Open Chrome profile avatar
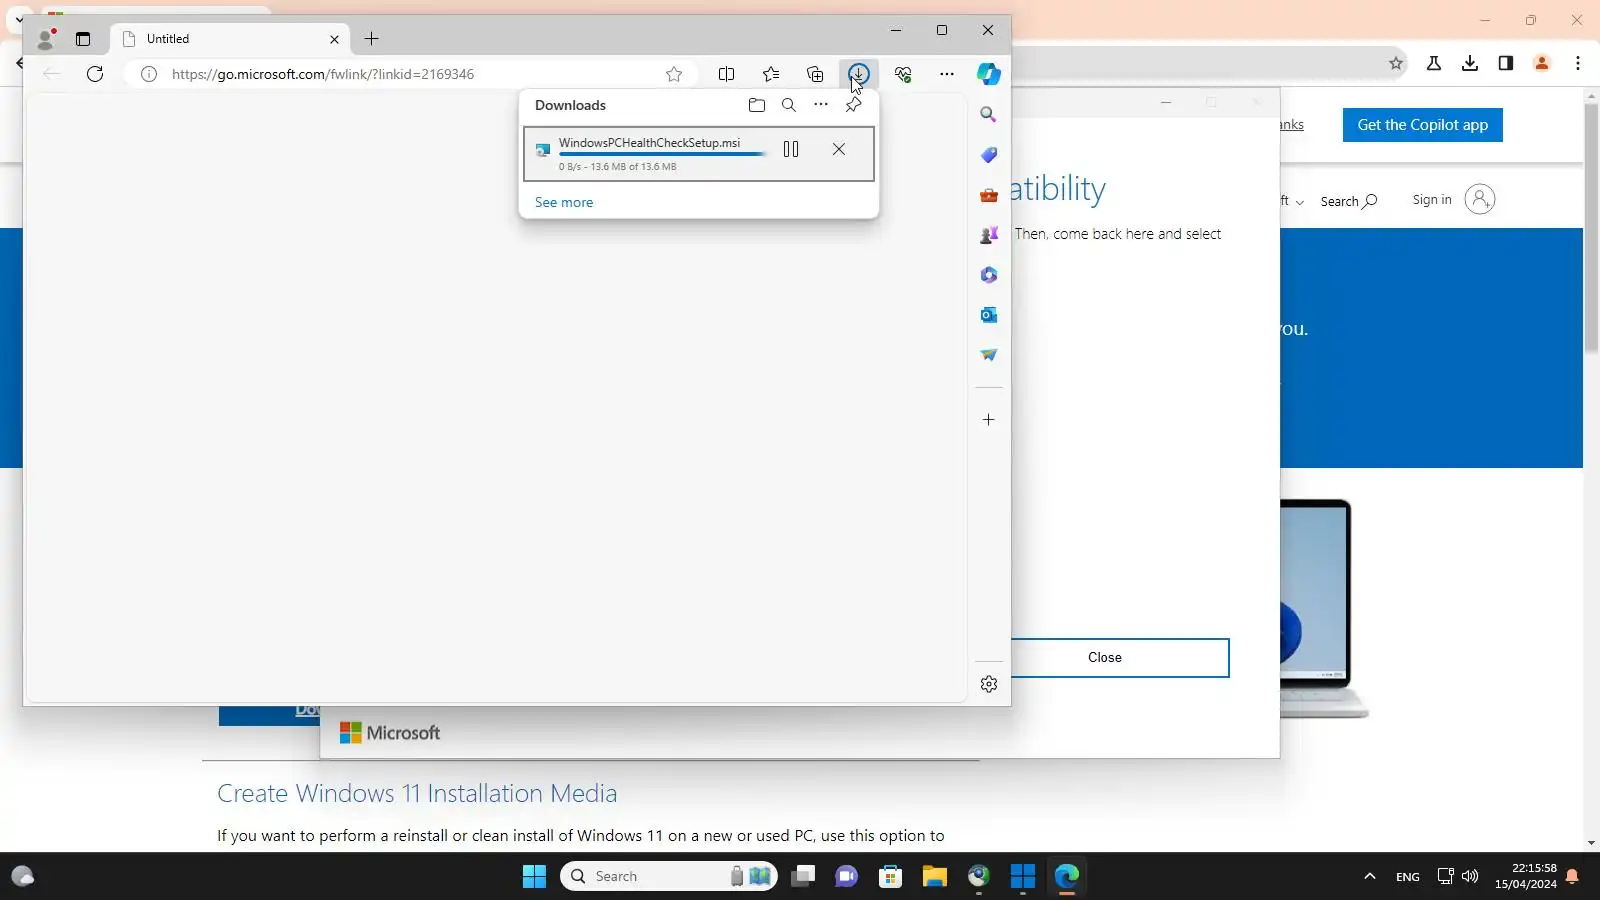Screen dimensions: 1600x900 point(1542,63)
